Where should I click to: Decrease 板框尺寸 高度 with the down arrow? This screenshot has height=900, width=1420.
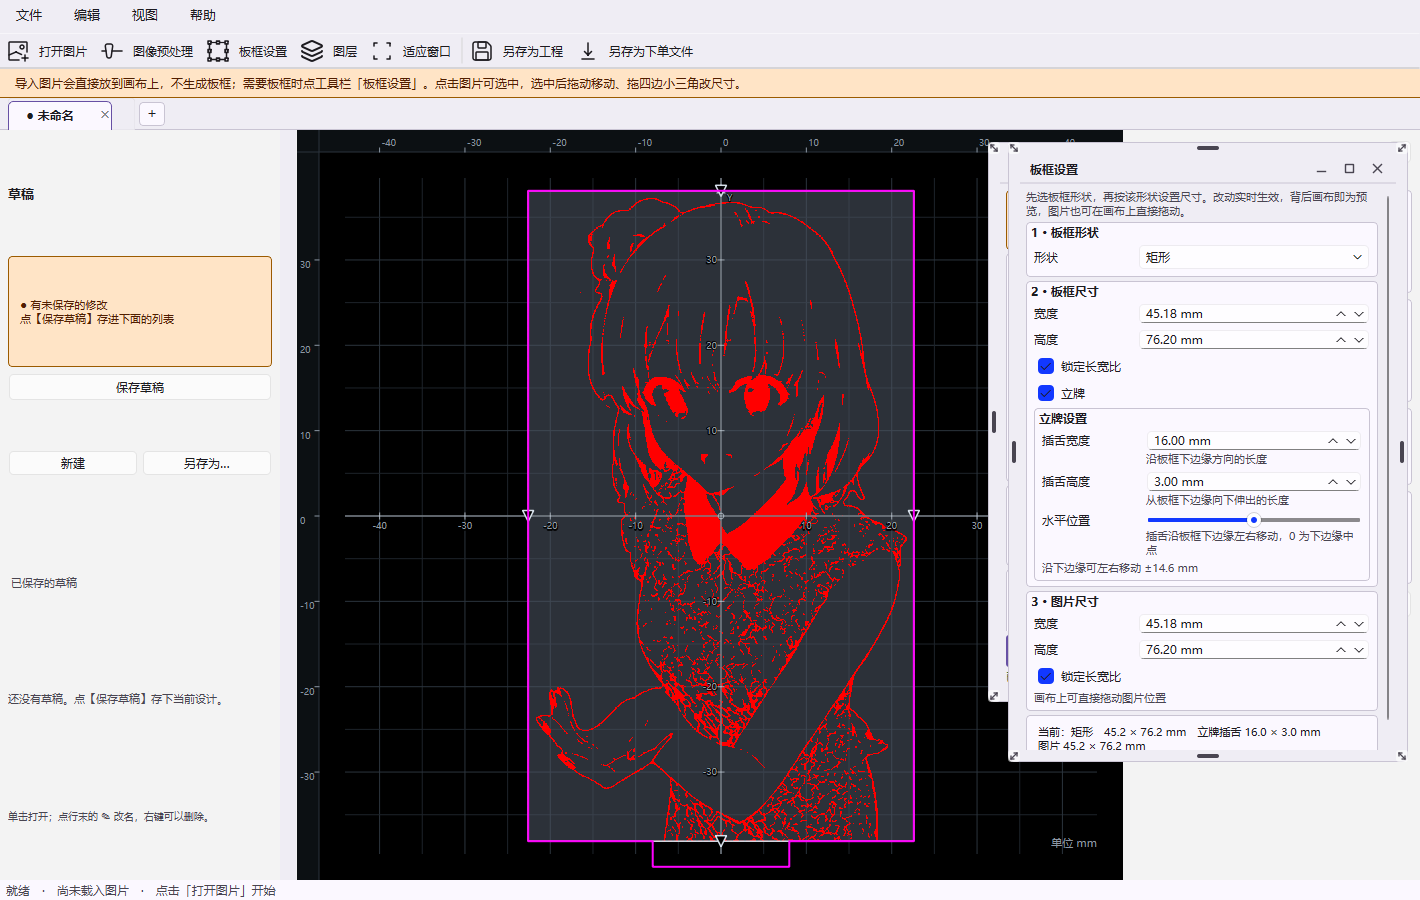[x=1359, y=340]
